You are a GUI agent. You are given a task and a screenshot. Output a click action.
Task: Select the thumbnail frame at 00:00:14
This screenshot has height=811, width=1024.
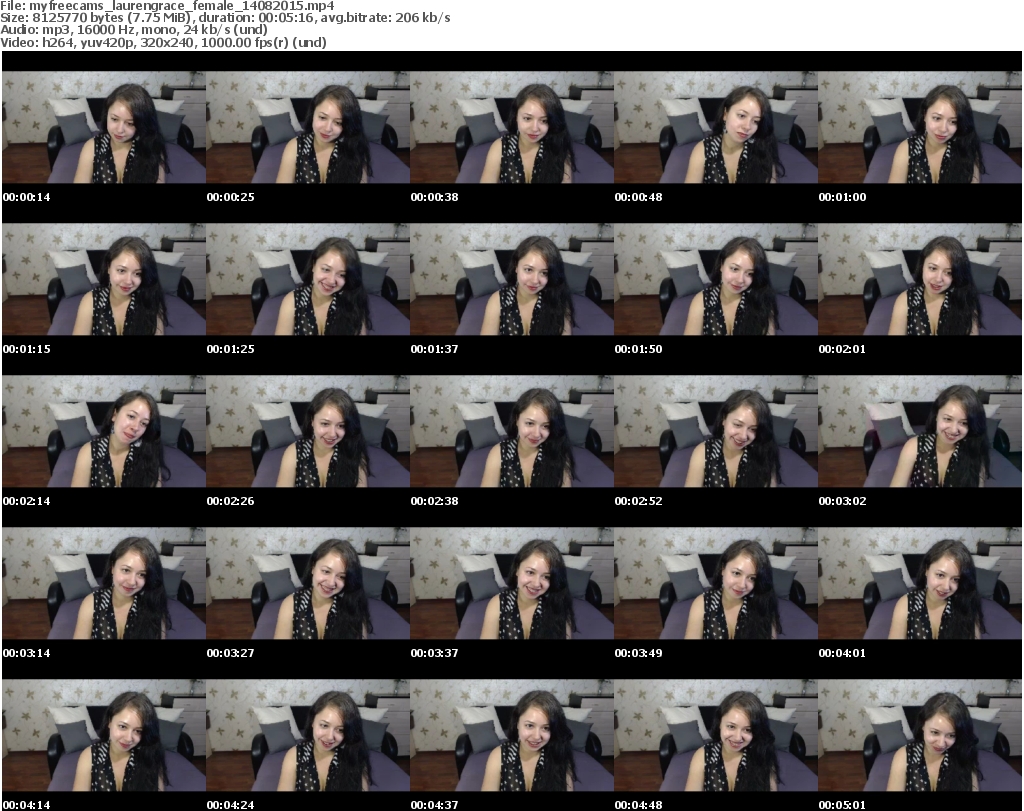pos(104,127)
